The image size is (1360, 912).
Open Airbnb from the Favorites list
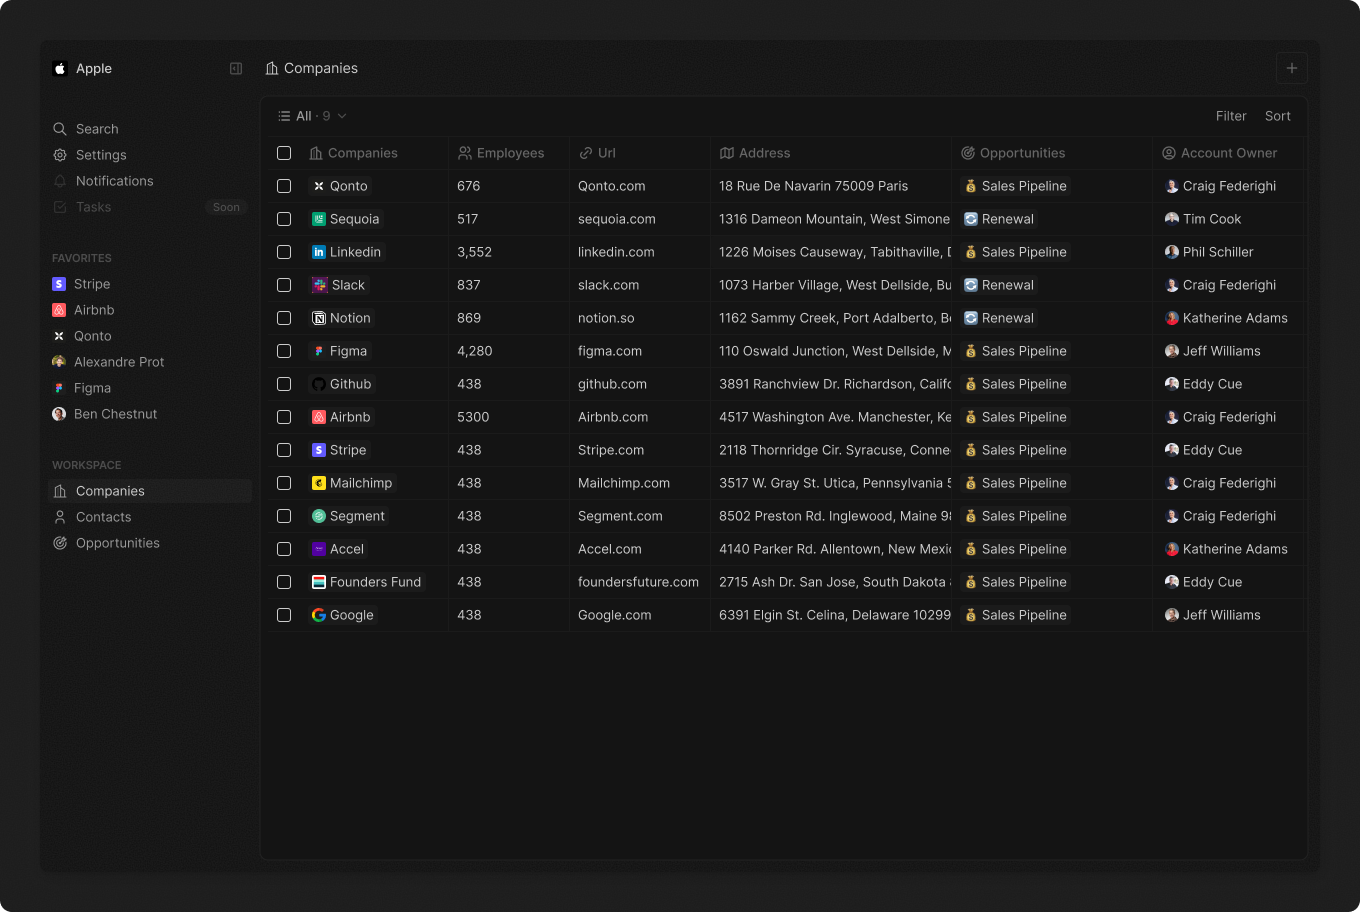pos(94,310)
